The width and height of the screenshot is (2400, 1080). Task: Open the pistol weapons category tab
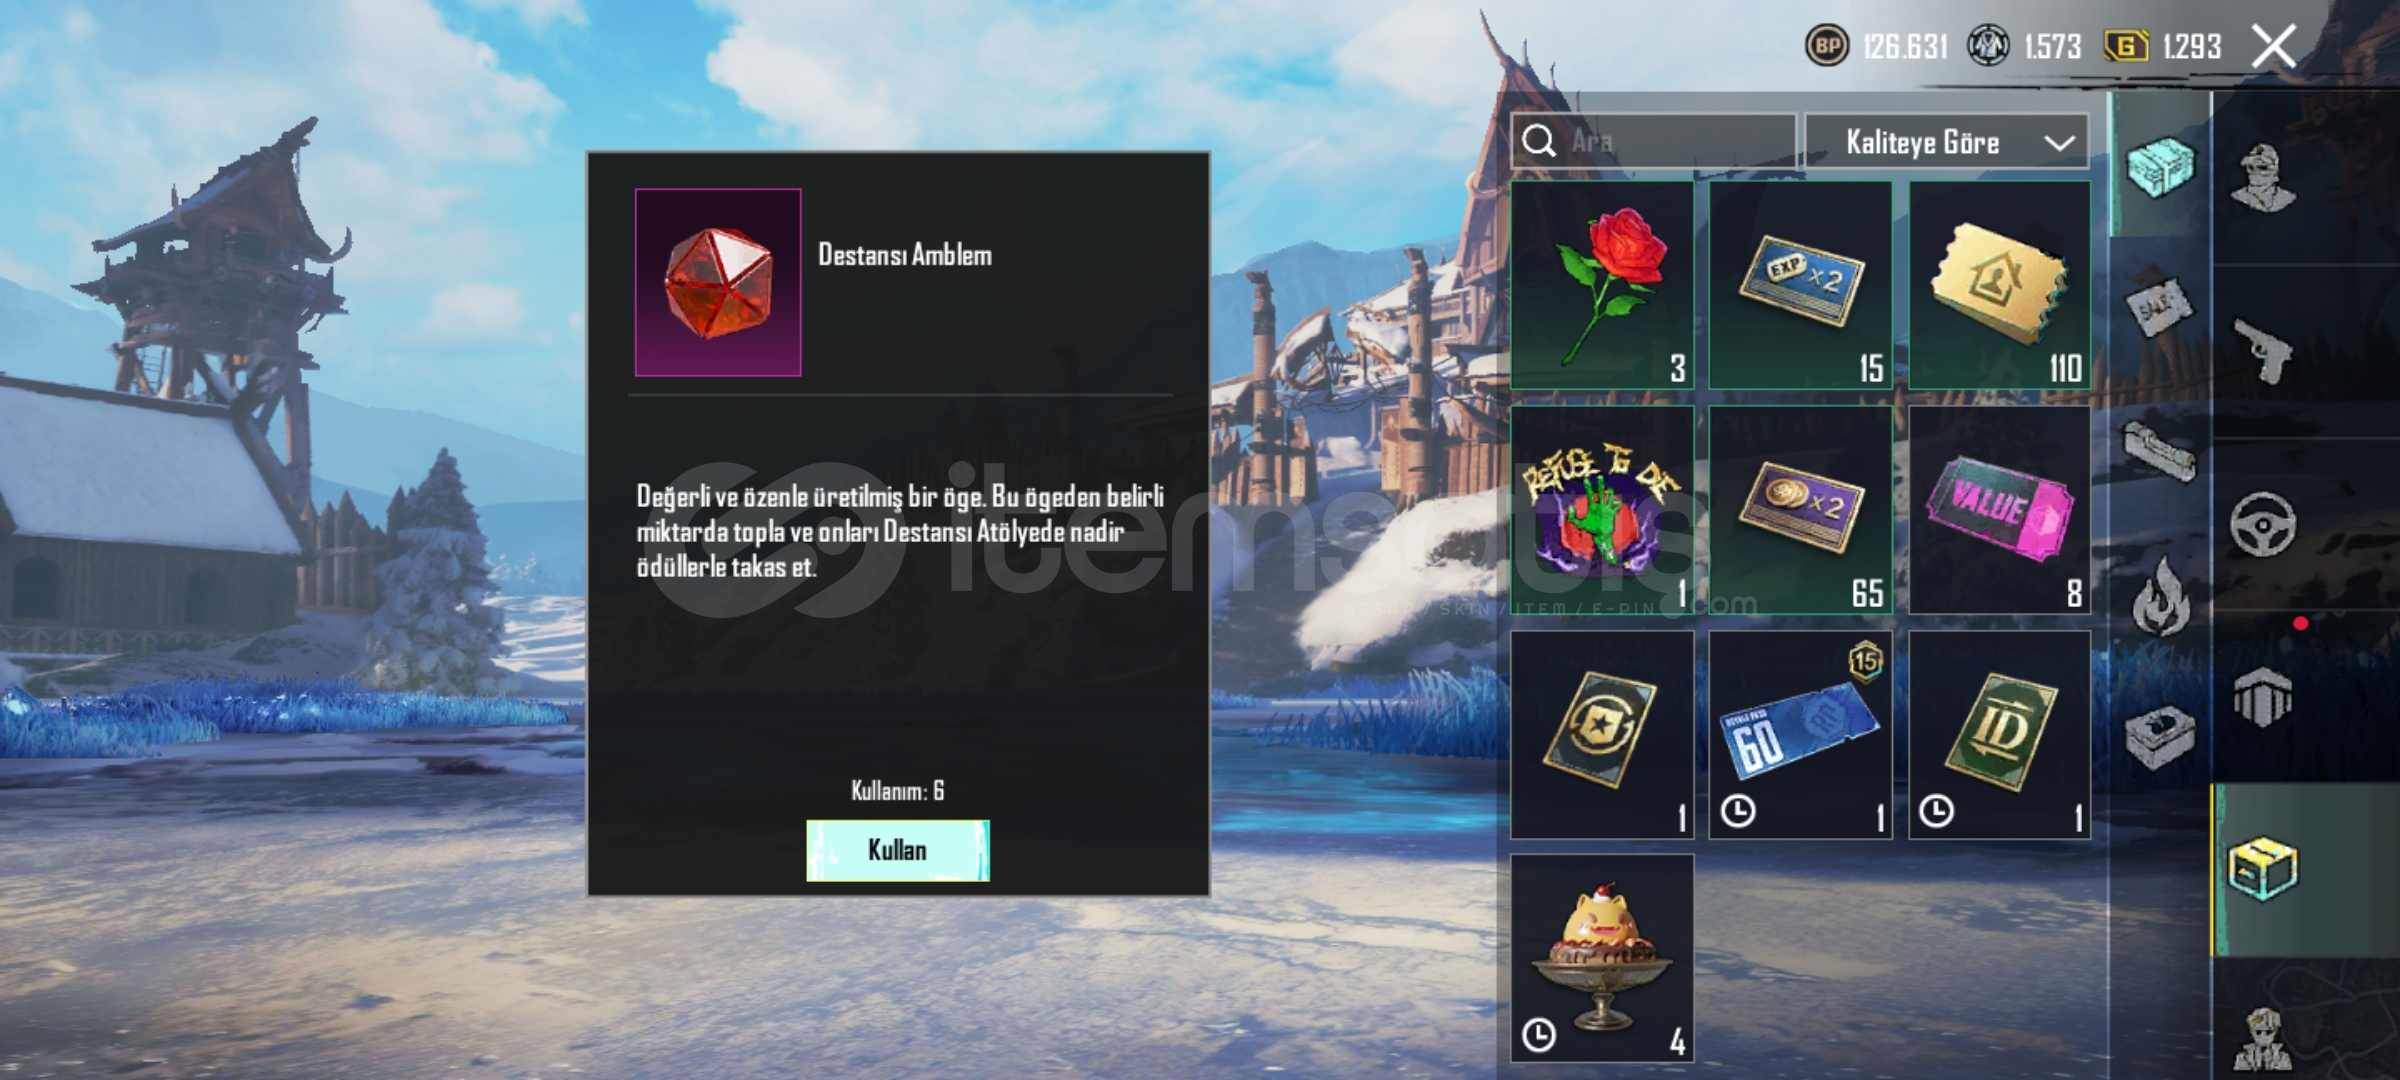click(x=2264, y=350)
